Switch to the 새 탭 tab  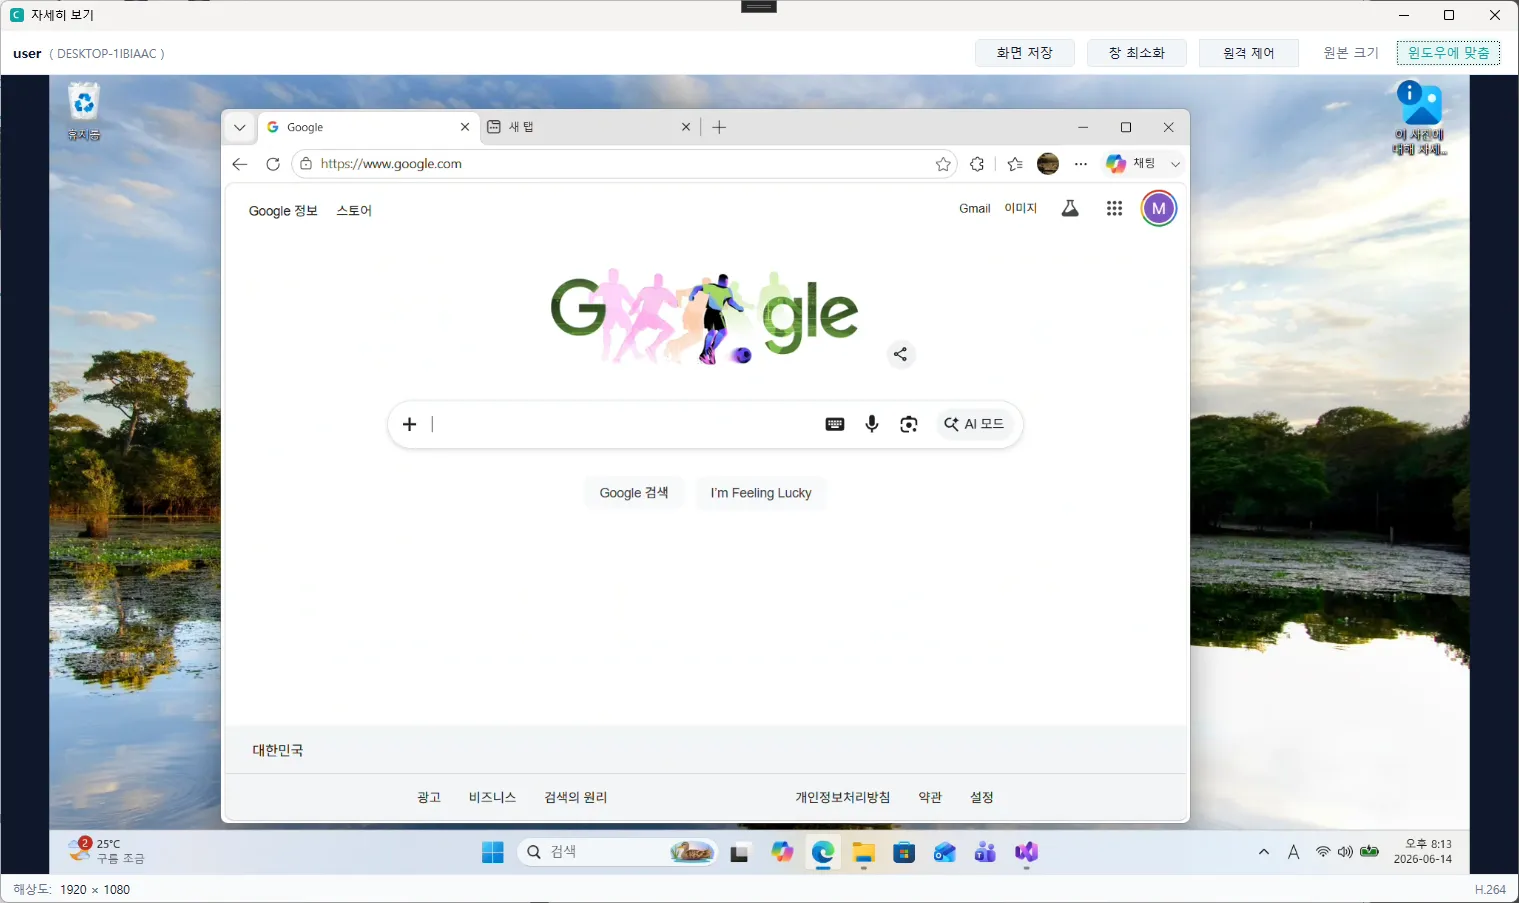(x=589, y=127)
